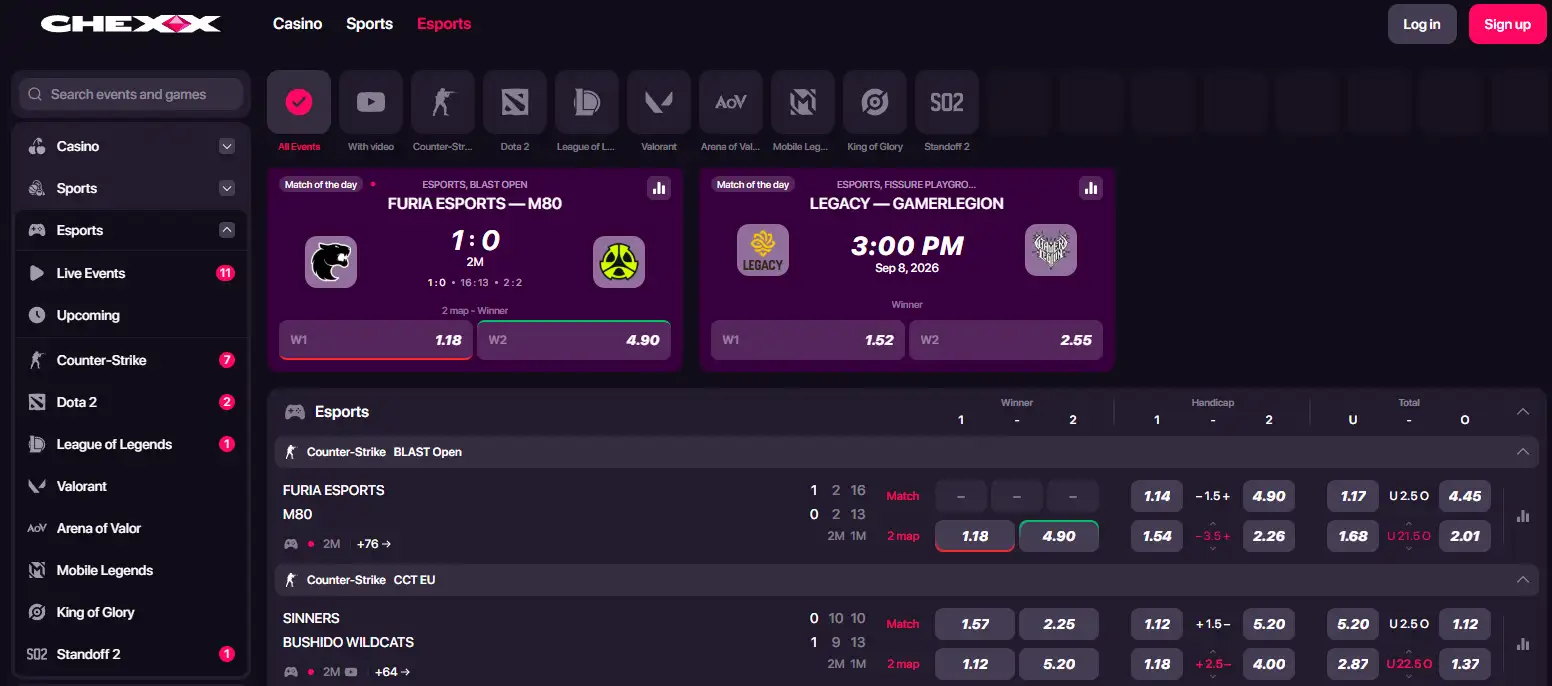This screenshot has height=686, width=1552.
Task: Click the Sign up button
Action: (x=1507, y=24)
